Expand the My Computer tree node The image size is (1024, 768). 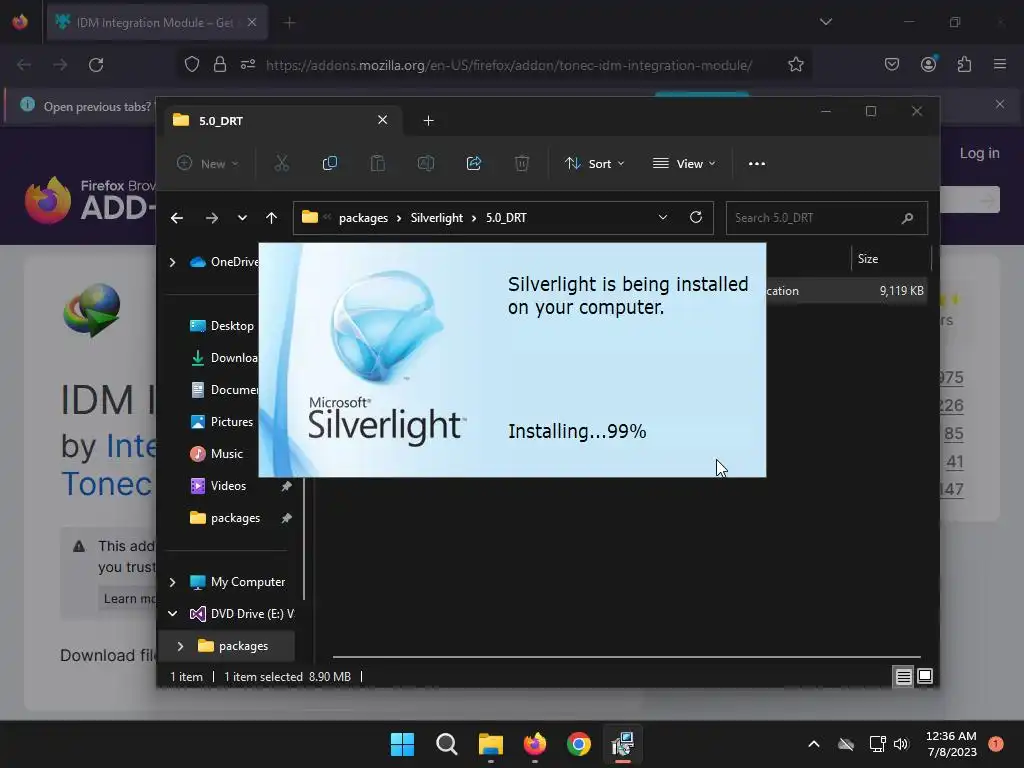pyautogui.click(x=172, y=582)
